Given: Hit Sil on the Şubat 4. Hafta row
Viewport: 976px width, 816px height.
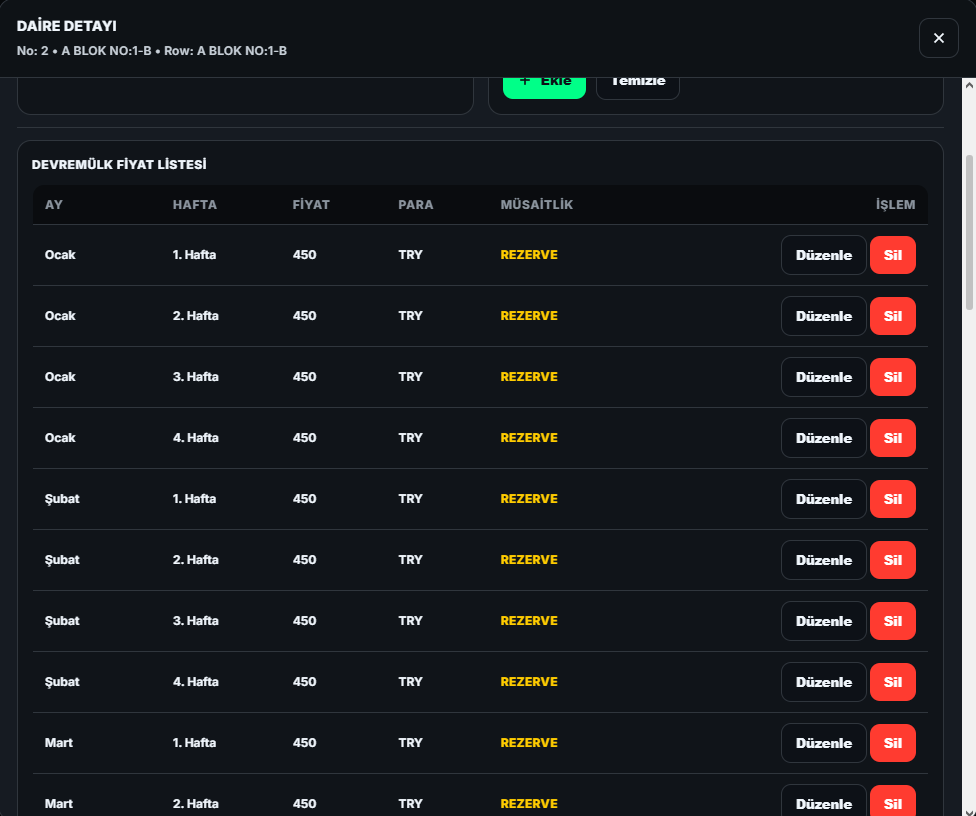Looking at the screenshot, I should pos(892,682).
